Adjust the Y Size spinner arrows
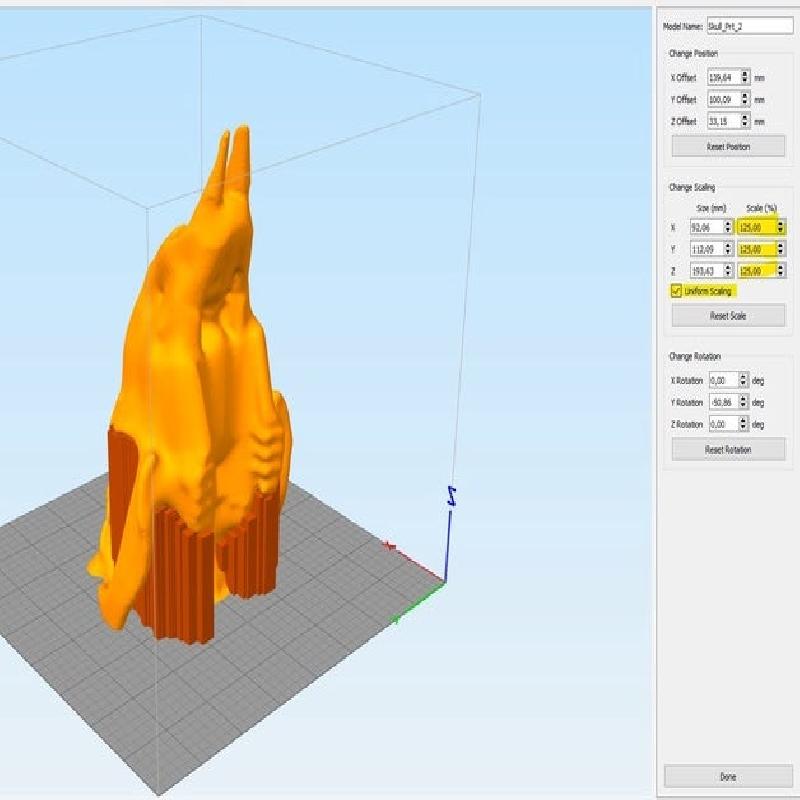The height and width of the screenshot is (800, 800). coord(729,249)
